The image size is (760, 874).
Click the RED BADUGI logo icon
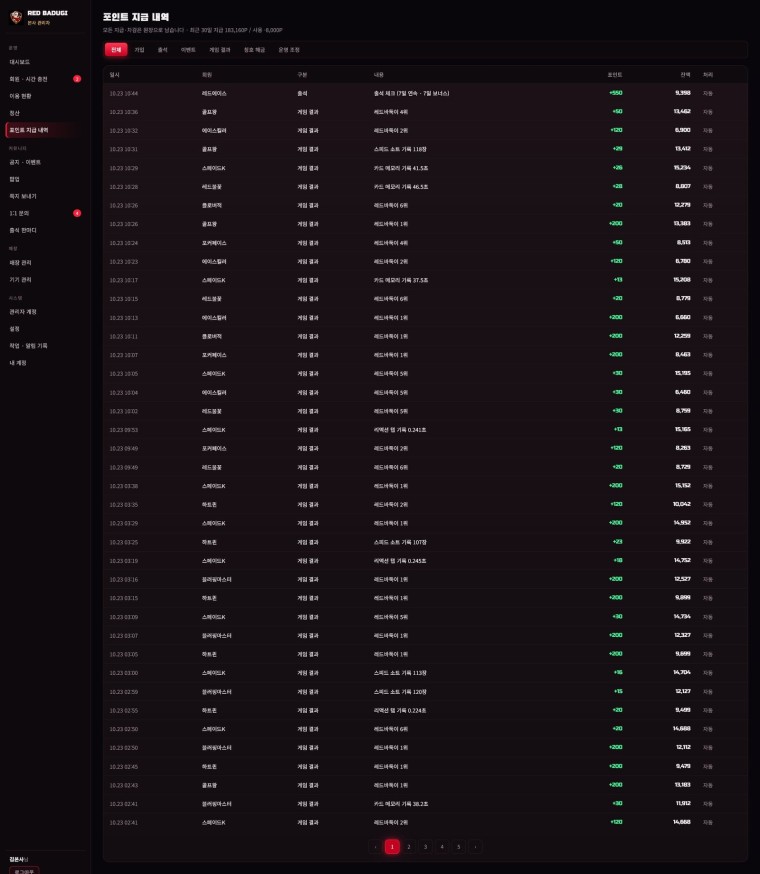point(16,17)
